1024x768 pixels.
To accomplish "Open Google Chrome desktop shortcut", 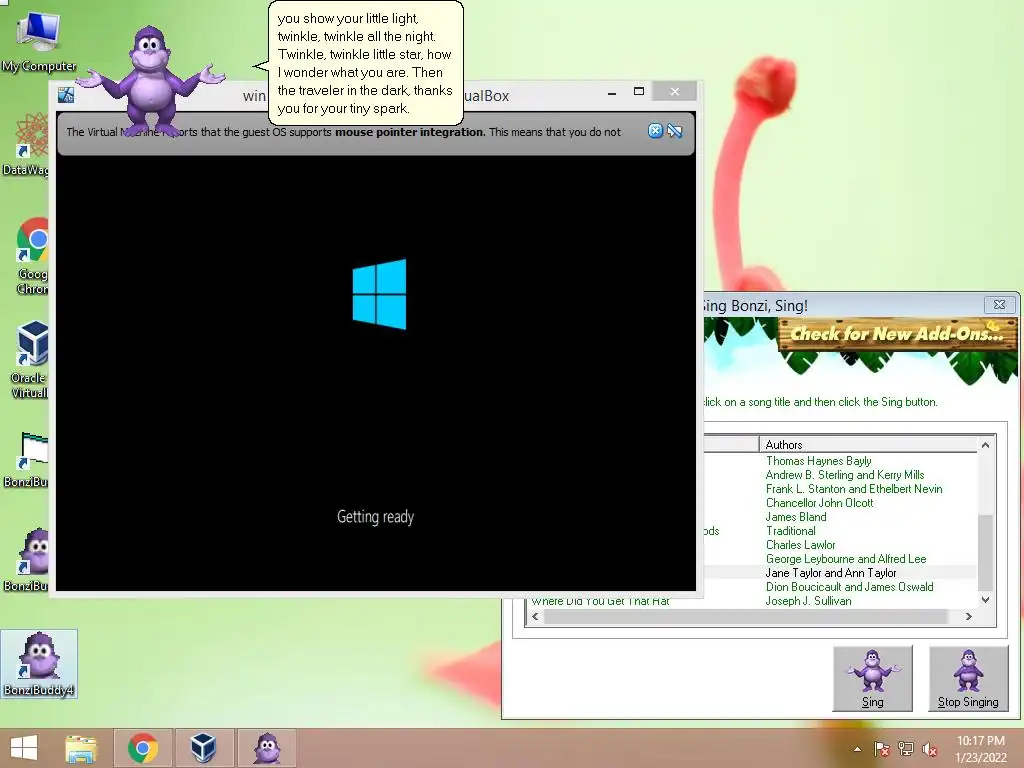I will pos(31,256).
